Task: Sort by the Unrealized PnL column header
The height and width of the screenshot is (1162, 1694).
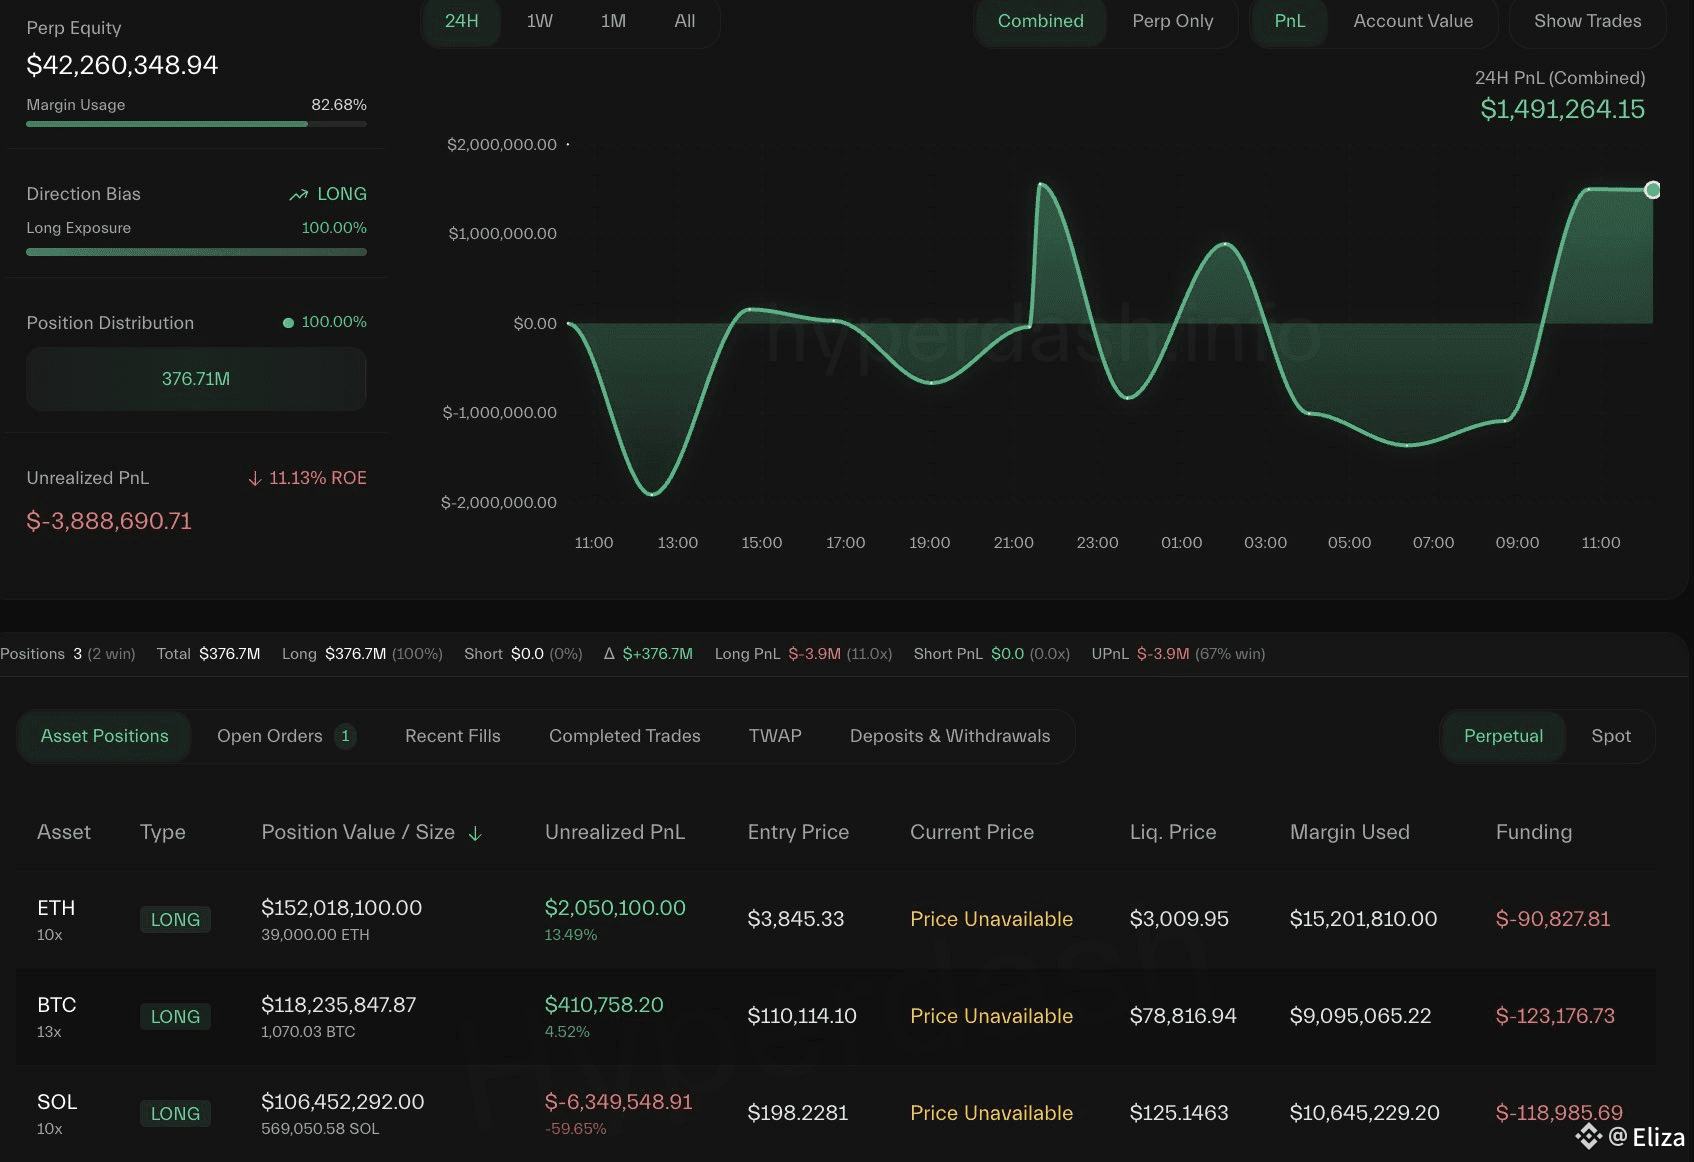Action: (x=614, y=832)
